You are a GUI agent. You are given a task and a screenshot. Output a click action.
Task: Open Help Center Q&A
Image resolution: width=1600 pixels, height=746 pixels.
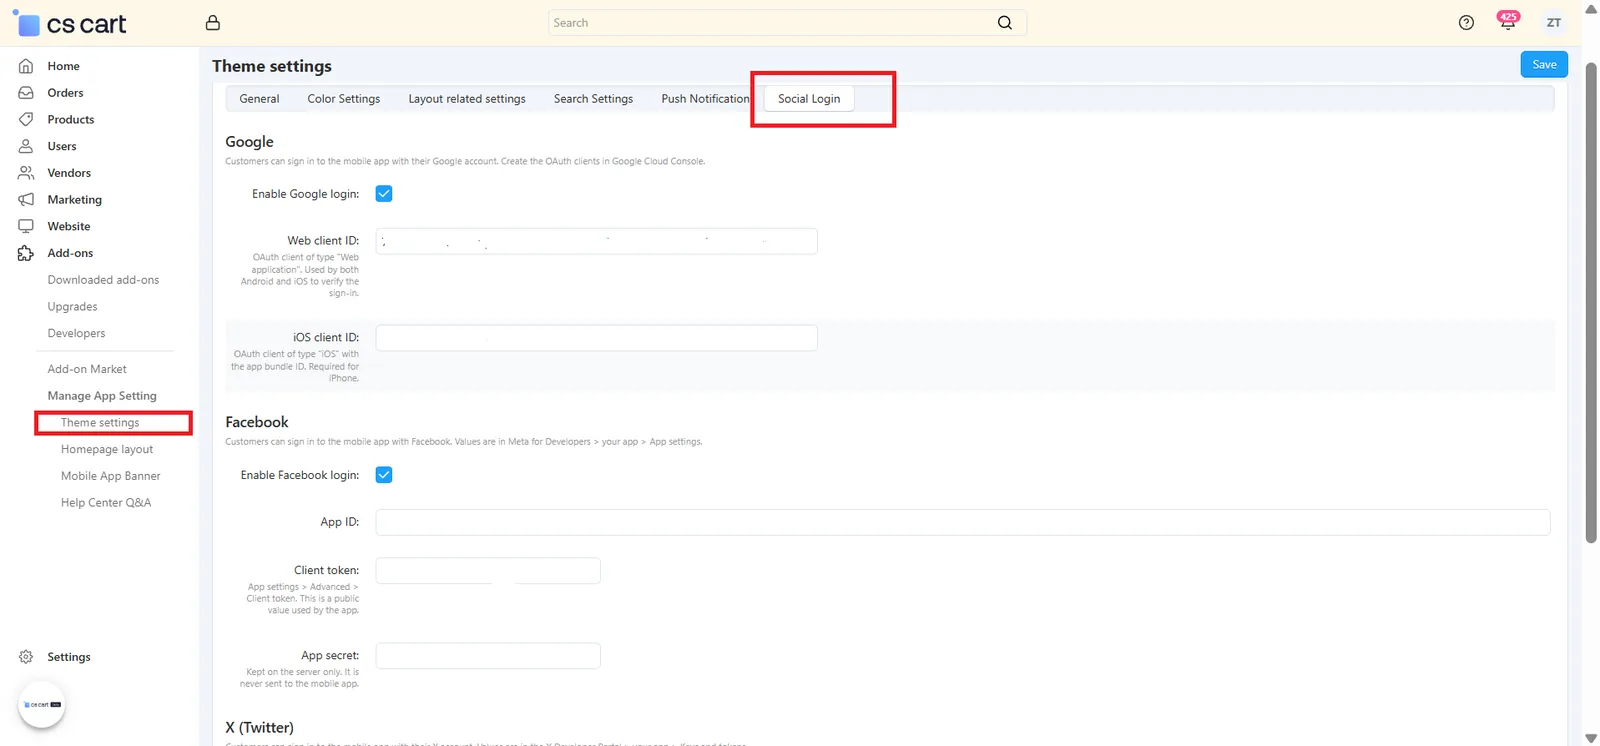(106, 503)
